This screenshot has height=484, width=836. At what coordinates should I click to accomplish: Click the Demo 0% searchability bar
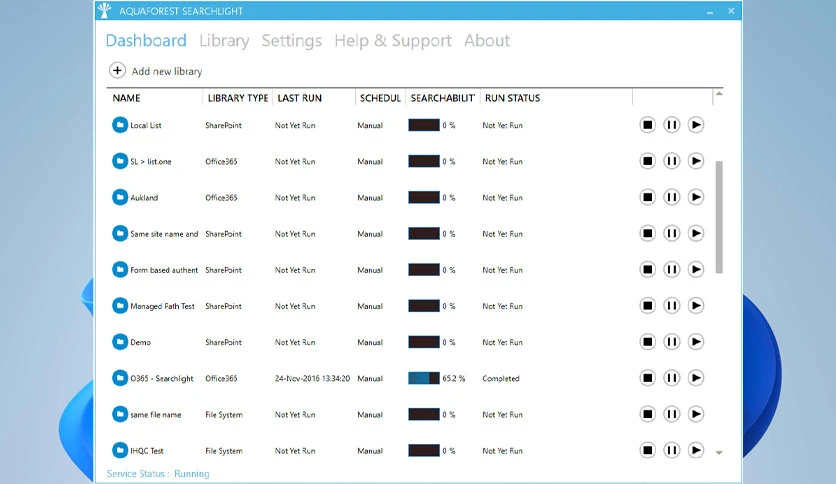pyautogui.click(x=424, y=342)
